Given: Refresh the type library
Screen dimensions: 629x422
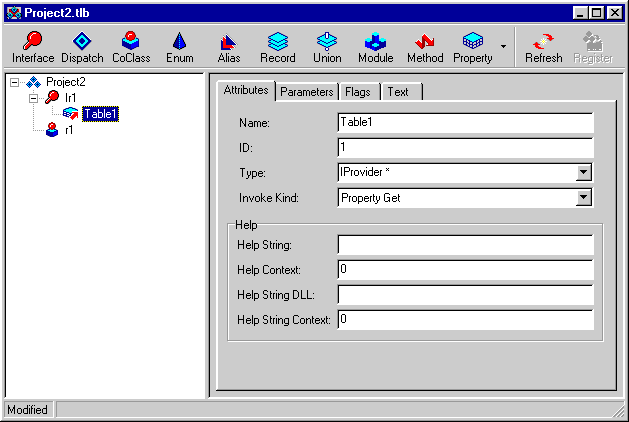Looking at the screenshot, I should click(544, 47).
